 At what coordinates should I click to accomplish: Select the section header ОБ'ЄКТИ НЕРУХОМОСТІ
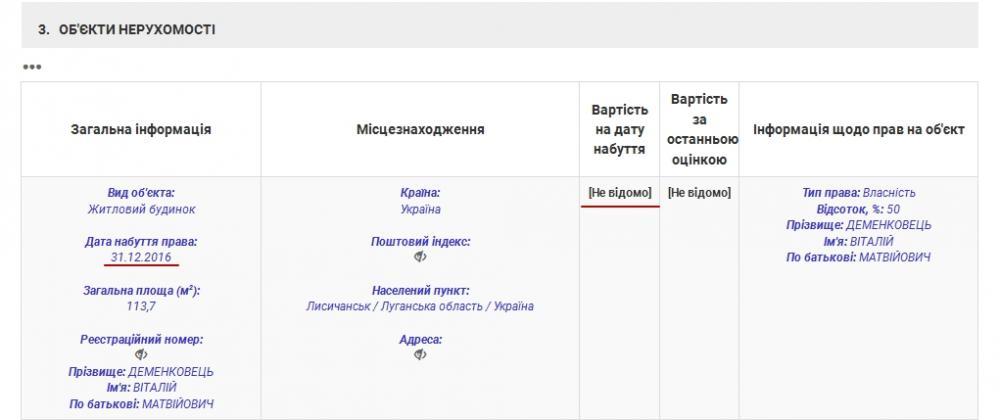(x=126, y=30)
